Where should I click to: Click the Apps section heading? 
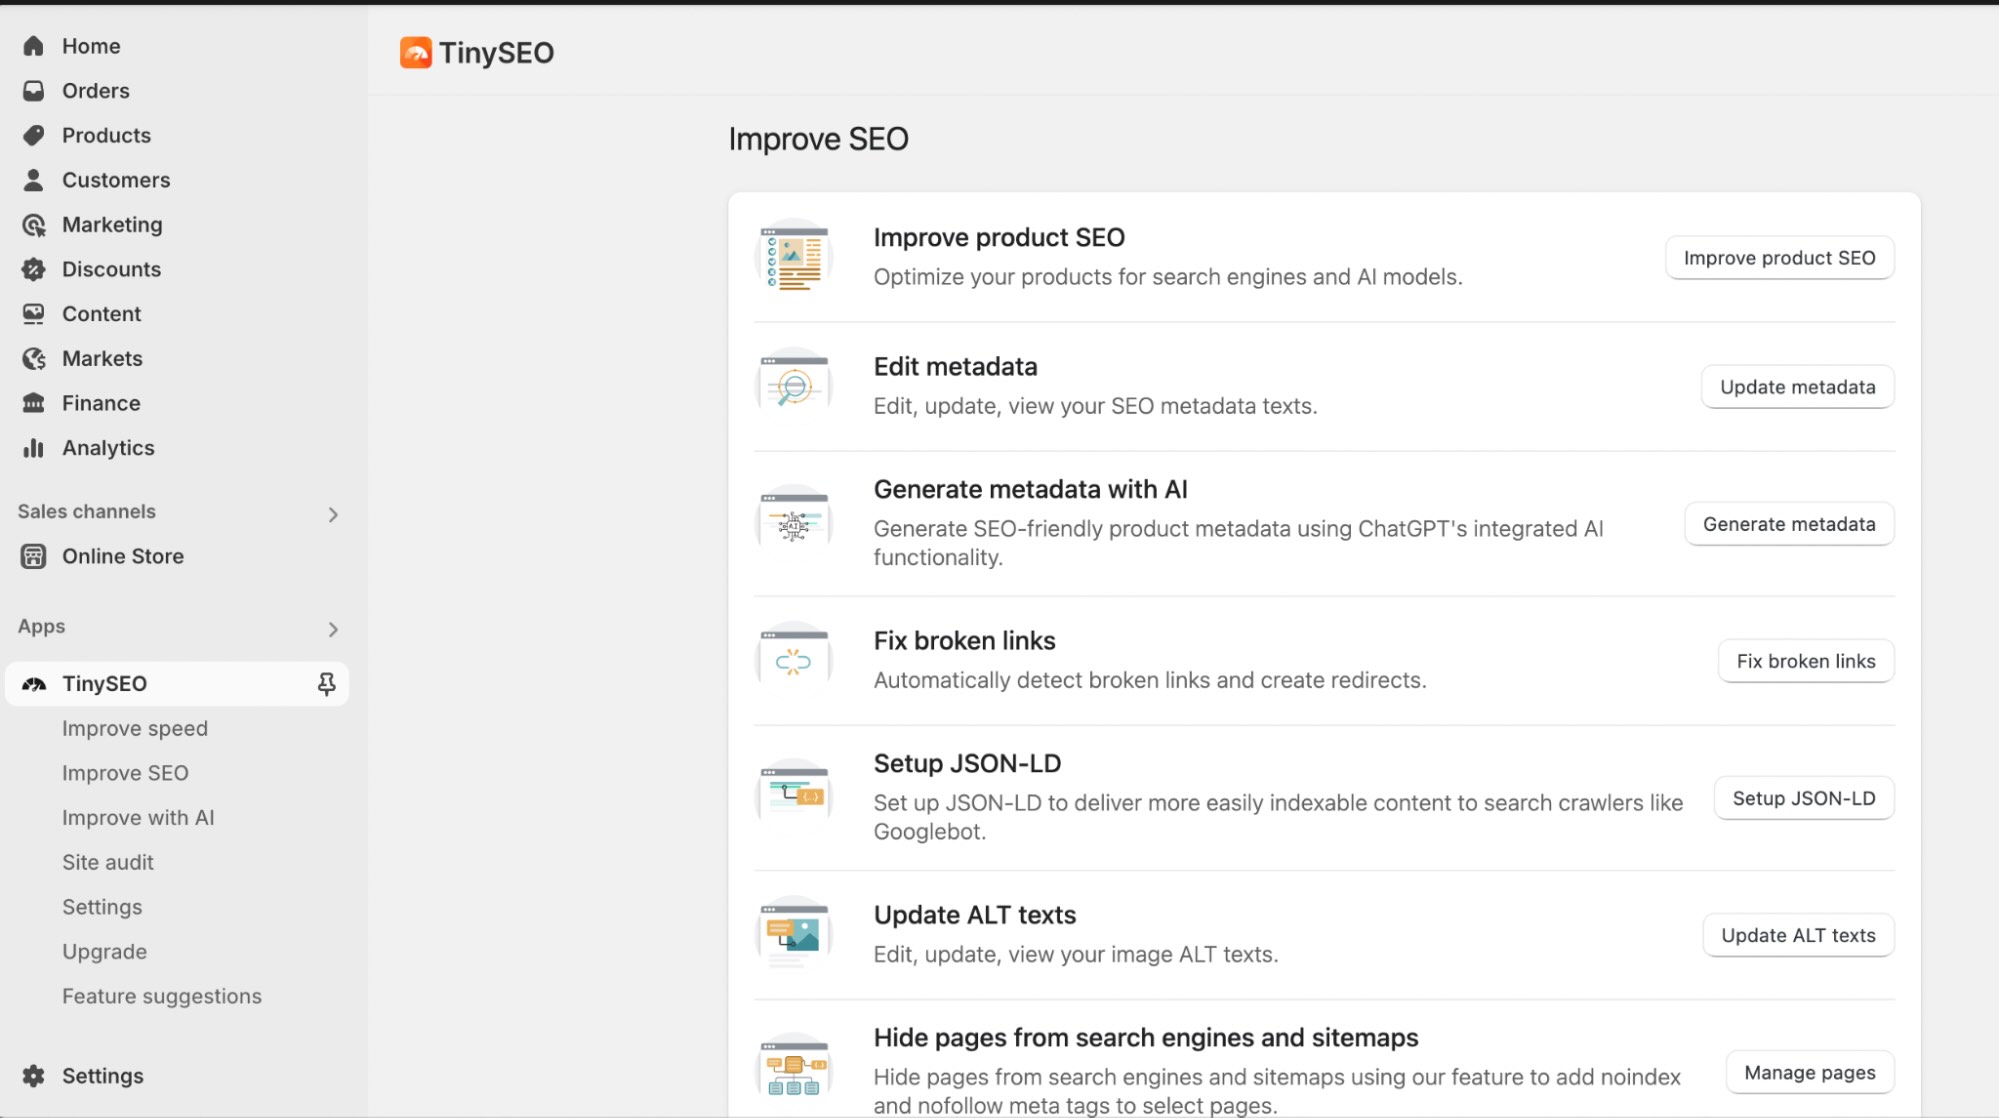pos(41,627)
